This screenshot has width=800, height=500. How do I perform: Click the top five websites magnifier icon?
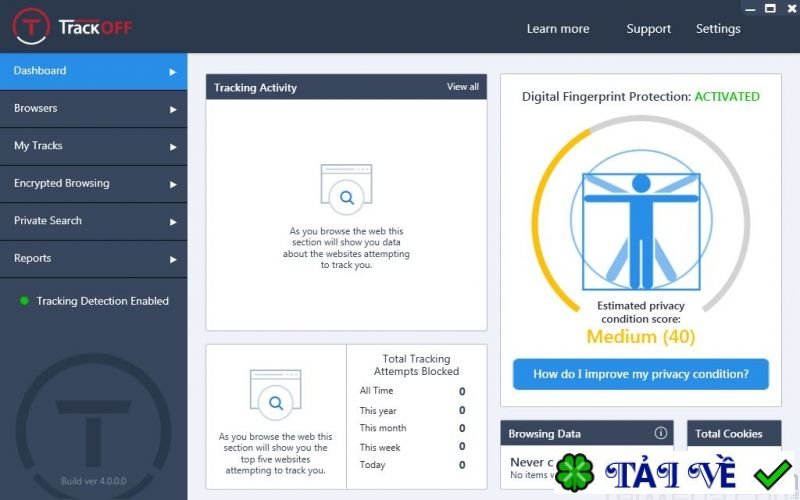click(x=276, y=394)
